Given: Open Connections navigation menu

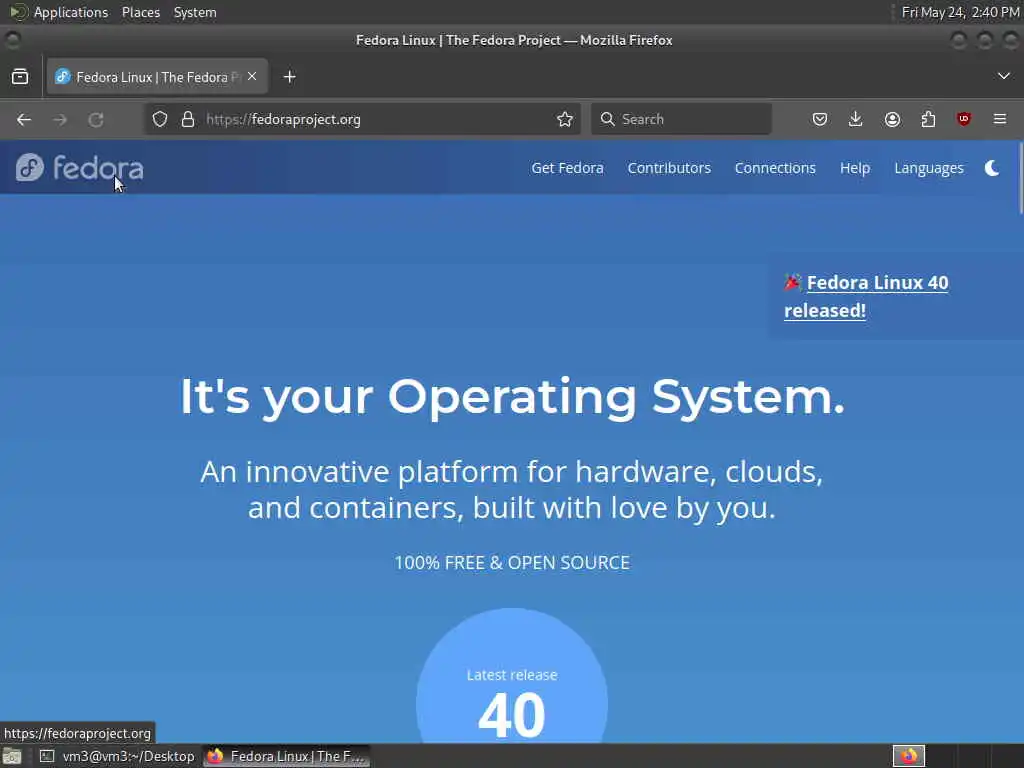Looking at the screenshot, I should point(775,168).
